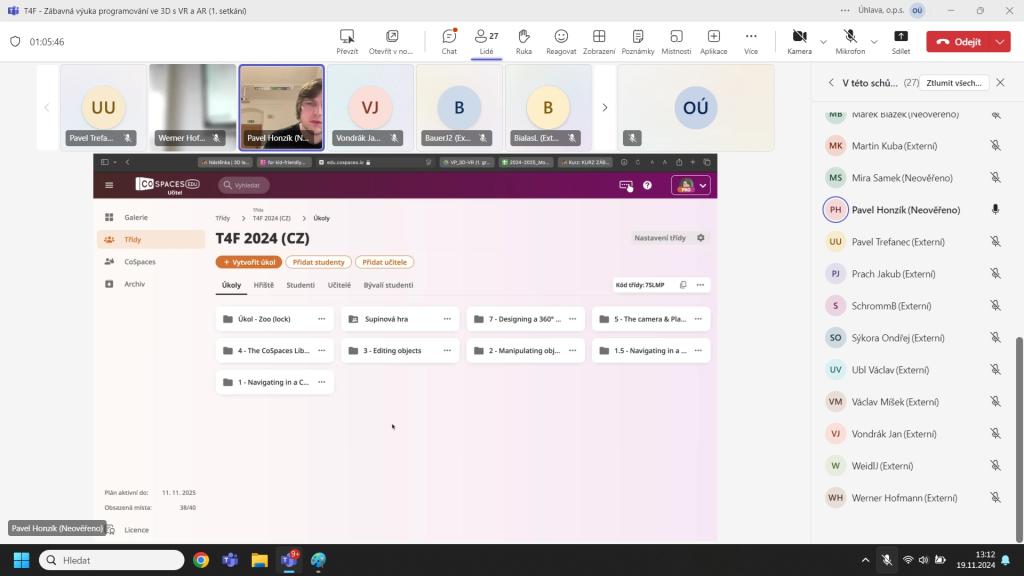This screenshot has width=1024, height=576.
Task: Open the dropdown arrow beside Odejít
Action: 1000,42
